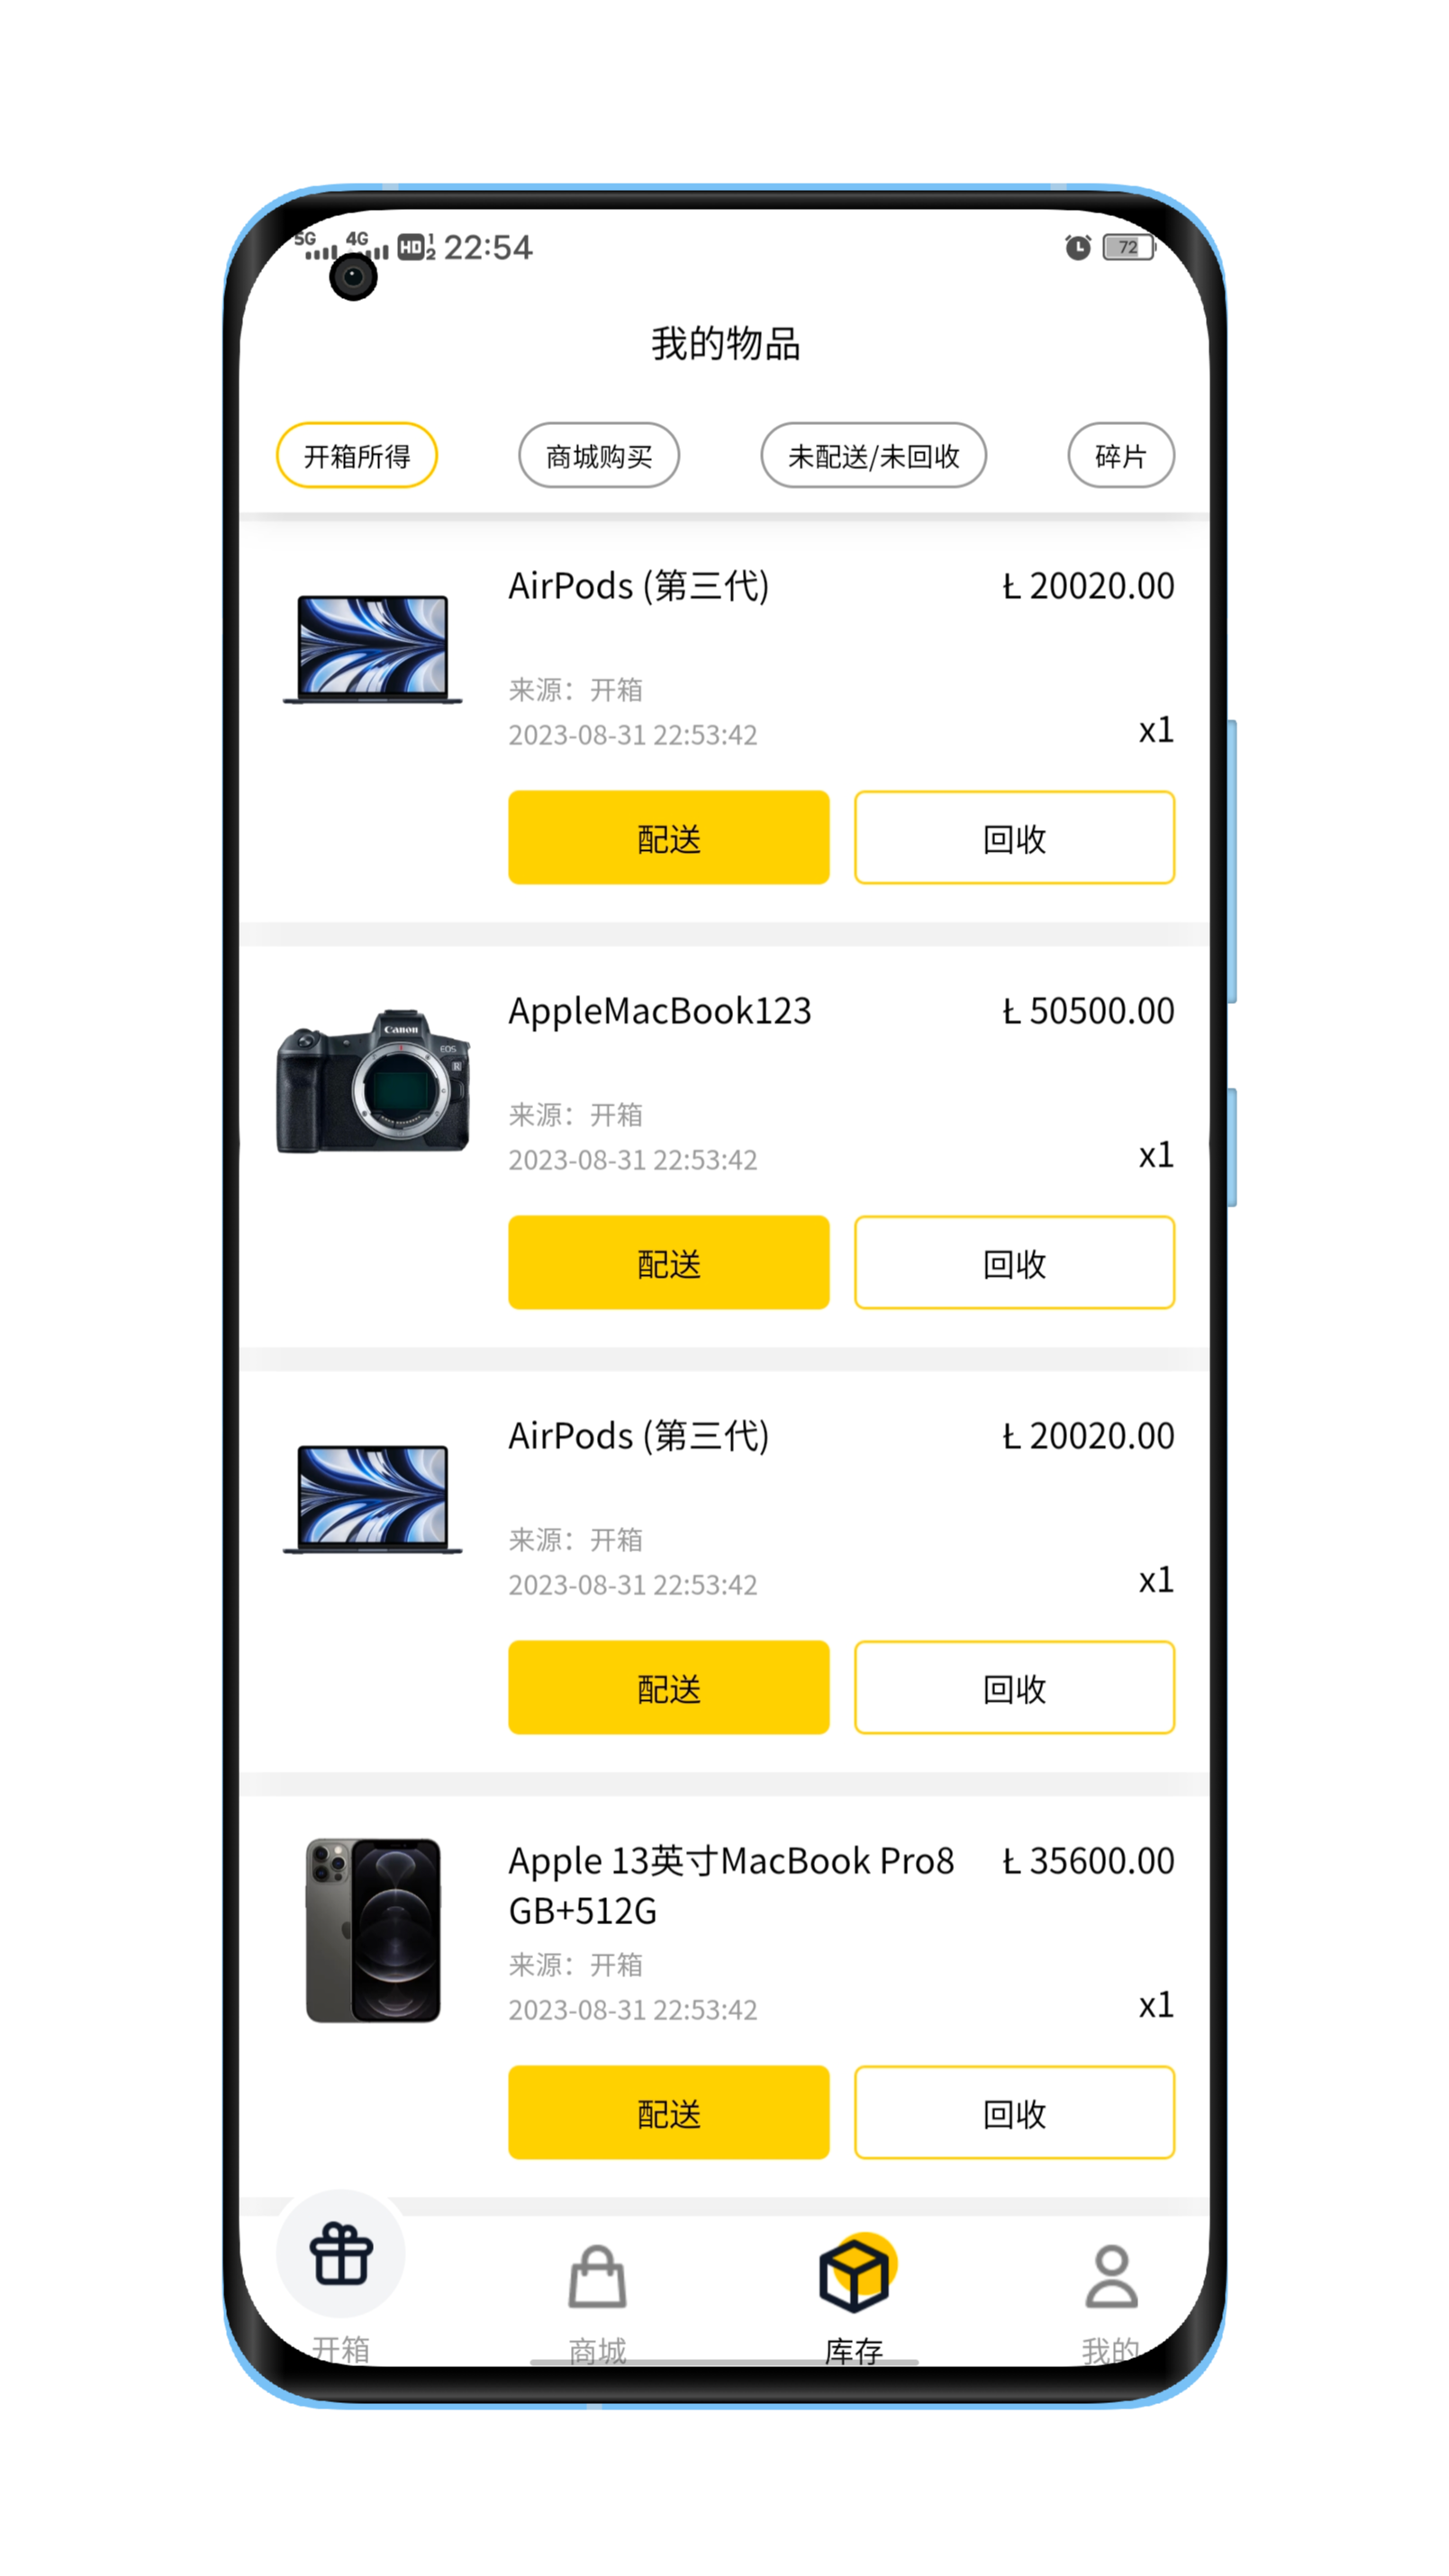Tap the 商城 shopping bag icon

(x=597, y=2279)
